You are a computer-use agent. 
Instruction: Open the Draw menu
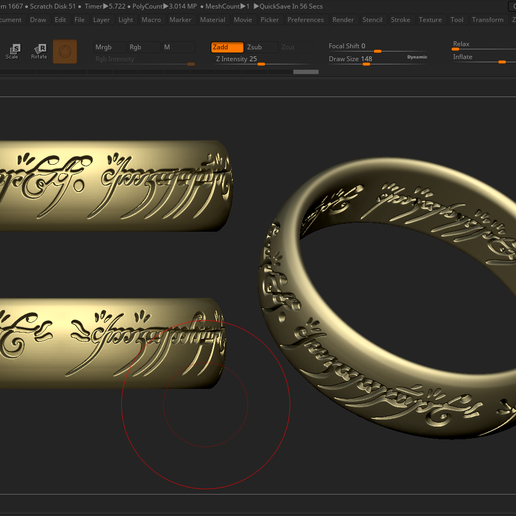(x=38, y=20)
